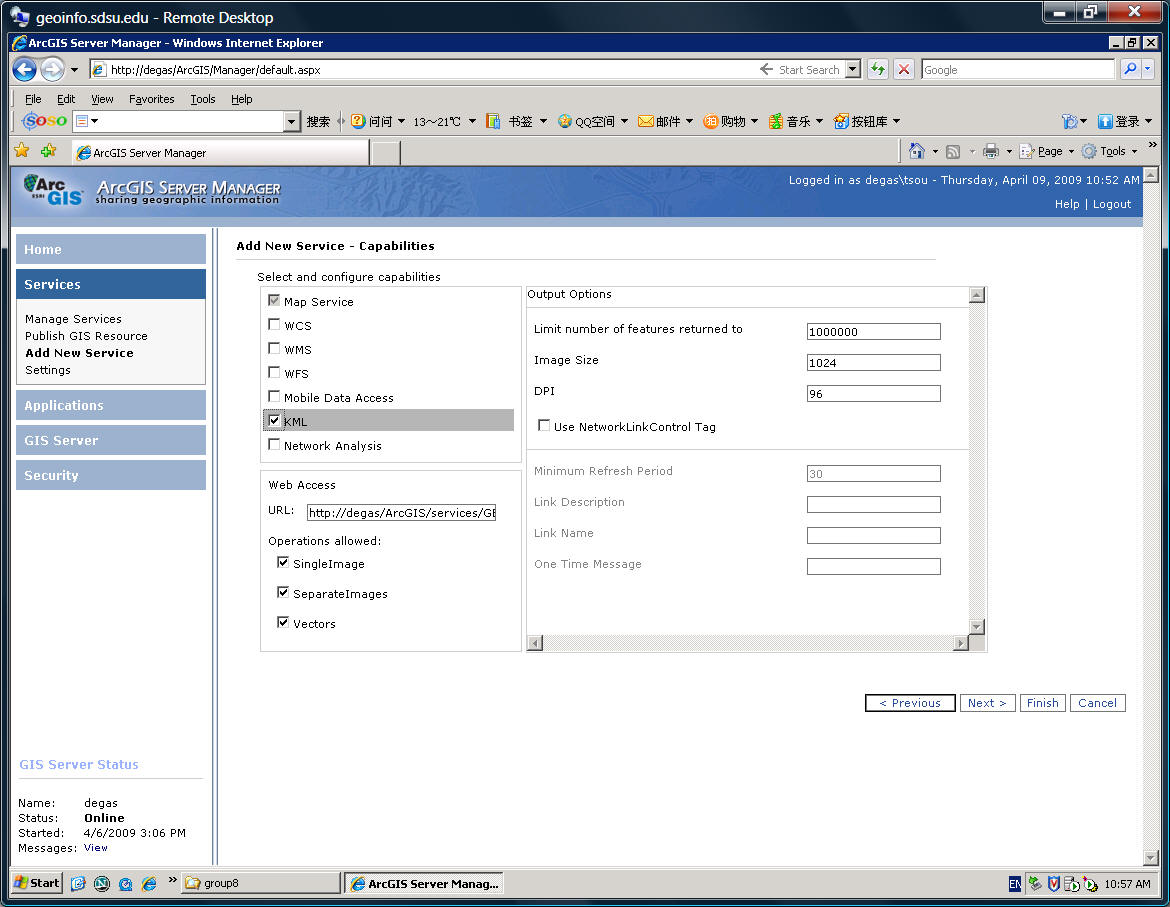Enable the WMS capability checkbox
Image resolution: width=1170 pixels, height=907 pixels.
[274, 348]
